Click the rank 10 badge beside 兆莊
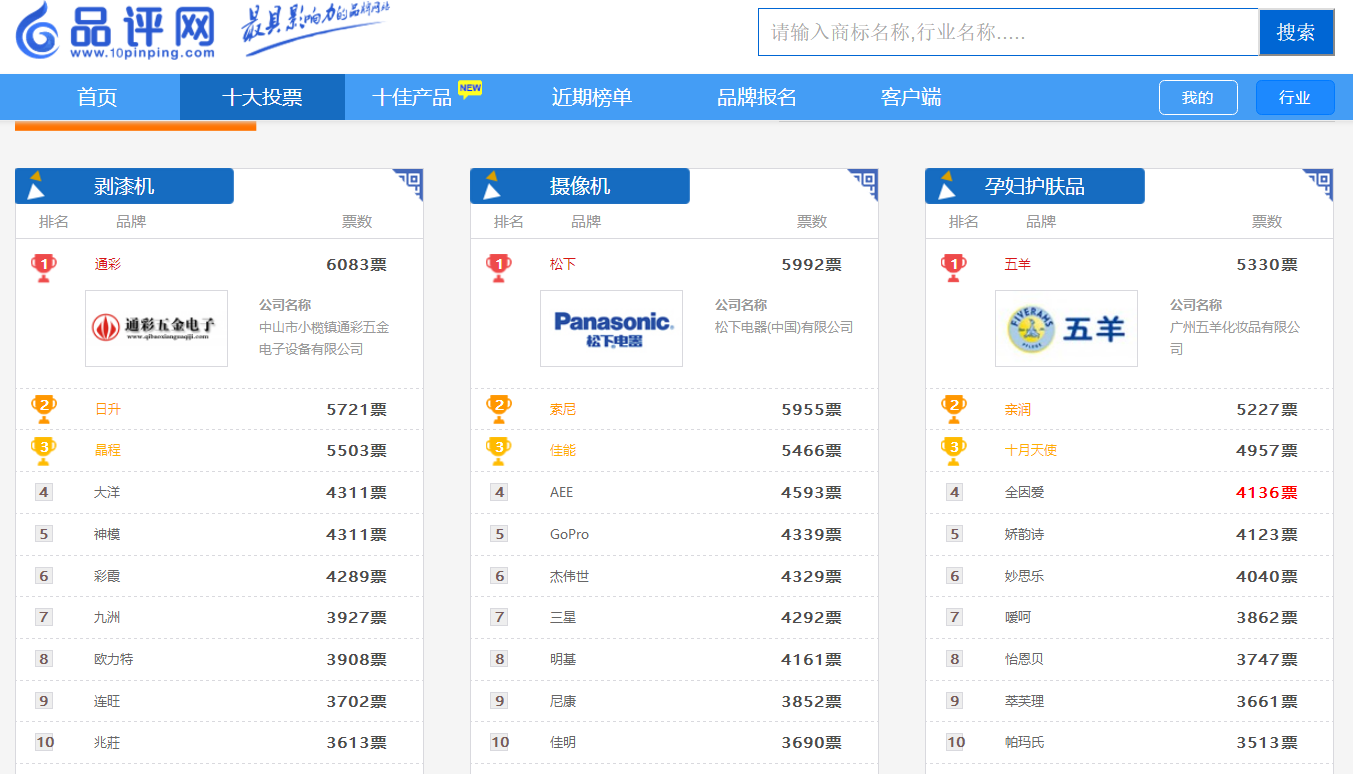This screenshot has width=1353, height=774. click(x=45, y=742)
